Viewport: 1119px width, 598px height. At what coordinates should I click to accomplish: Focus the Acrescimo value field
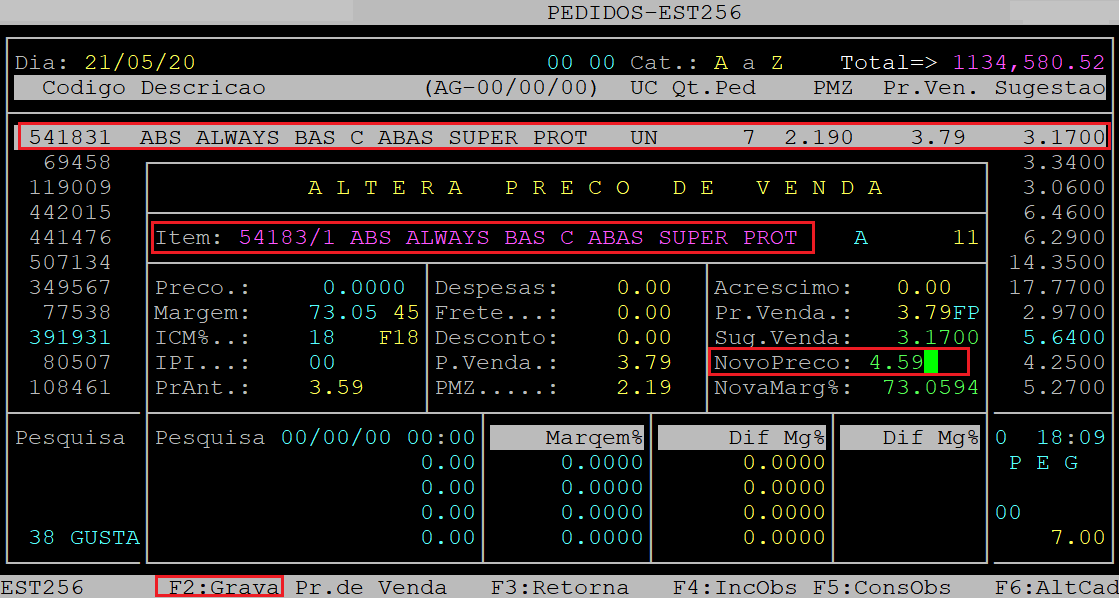tap(923, 288)
